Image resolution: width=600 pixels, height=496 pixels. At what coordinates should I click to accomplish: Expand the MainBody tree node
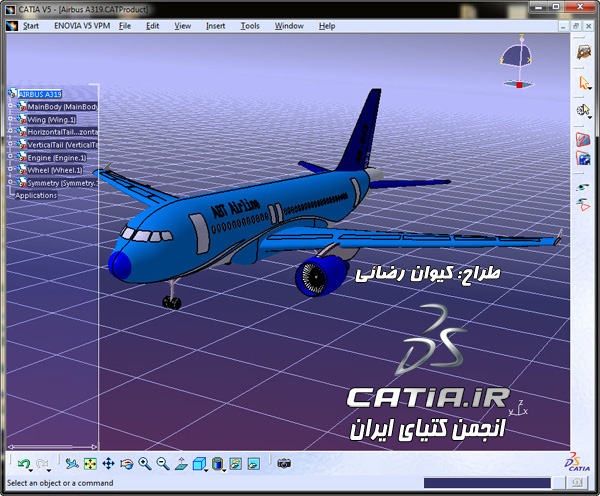click(11, 106)
